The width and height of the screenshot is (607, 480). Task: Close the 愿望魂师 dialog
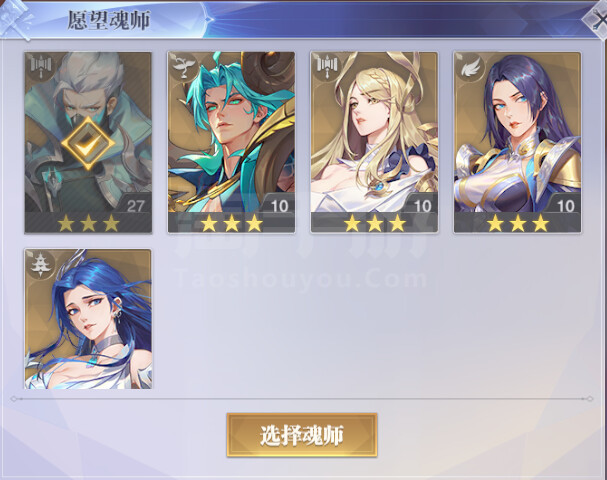pyautogui.click(x=597, y=21)
